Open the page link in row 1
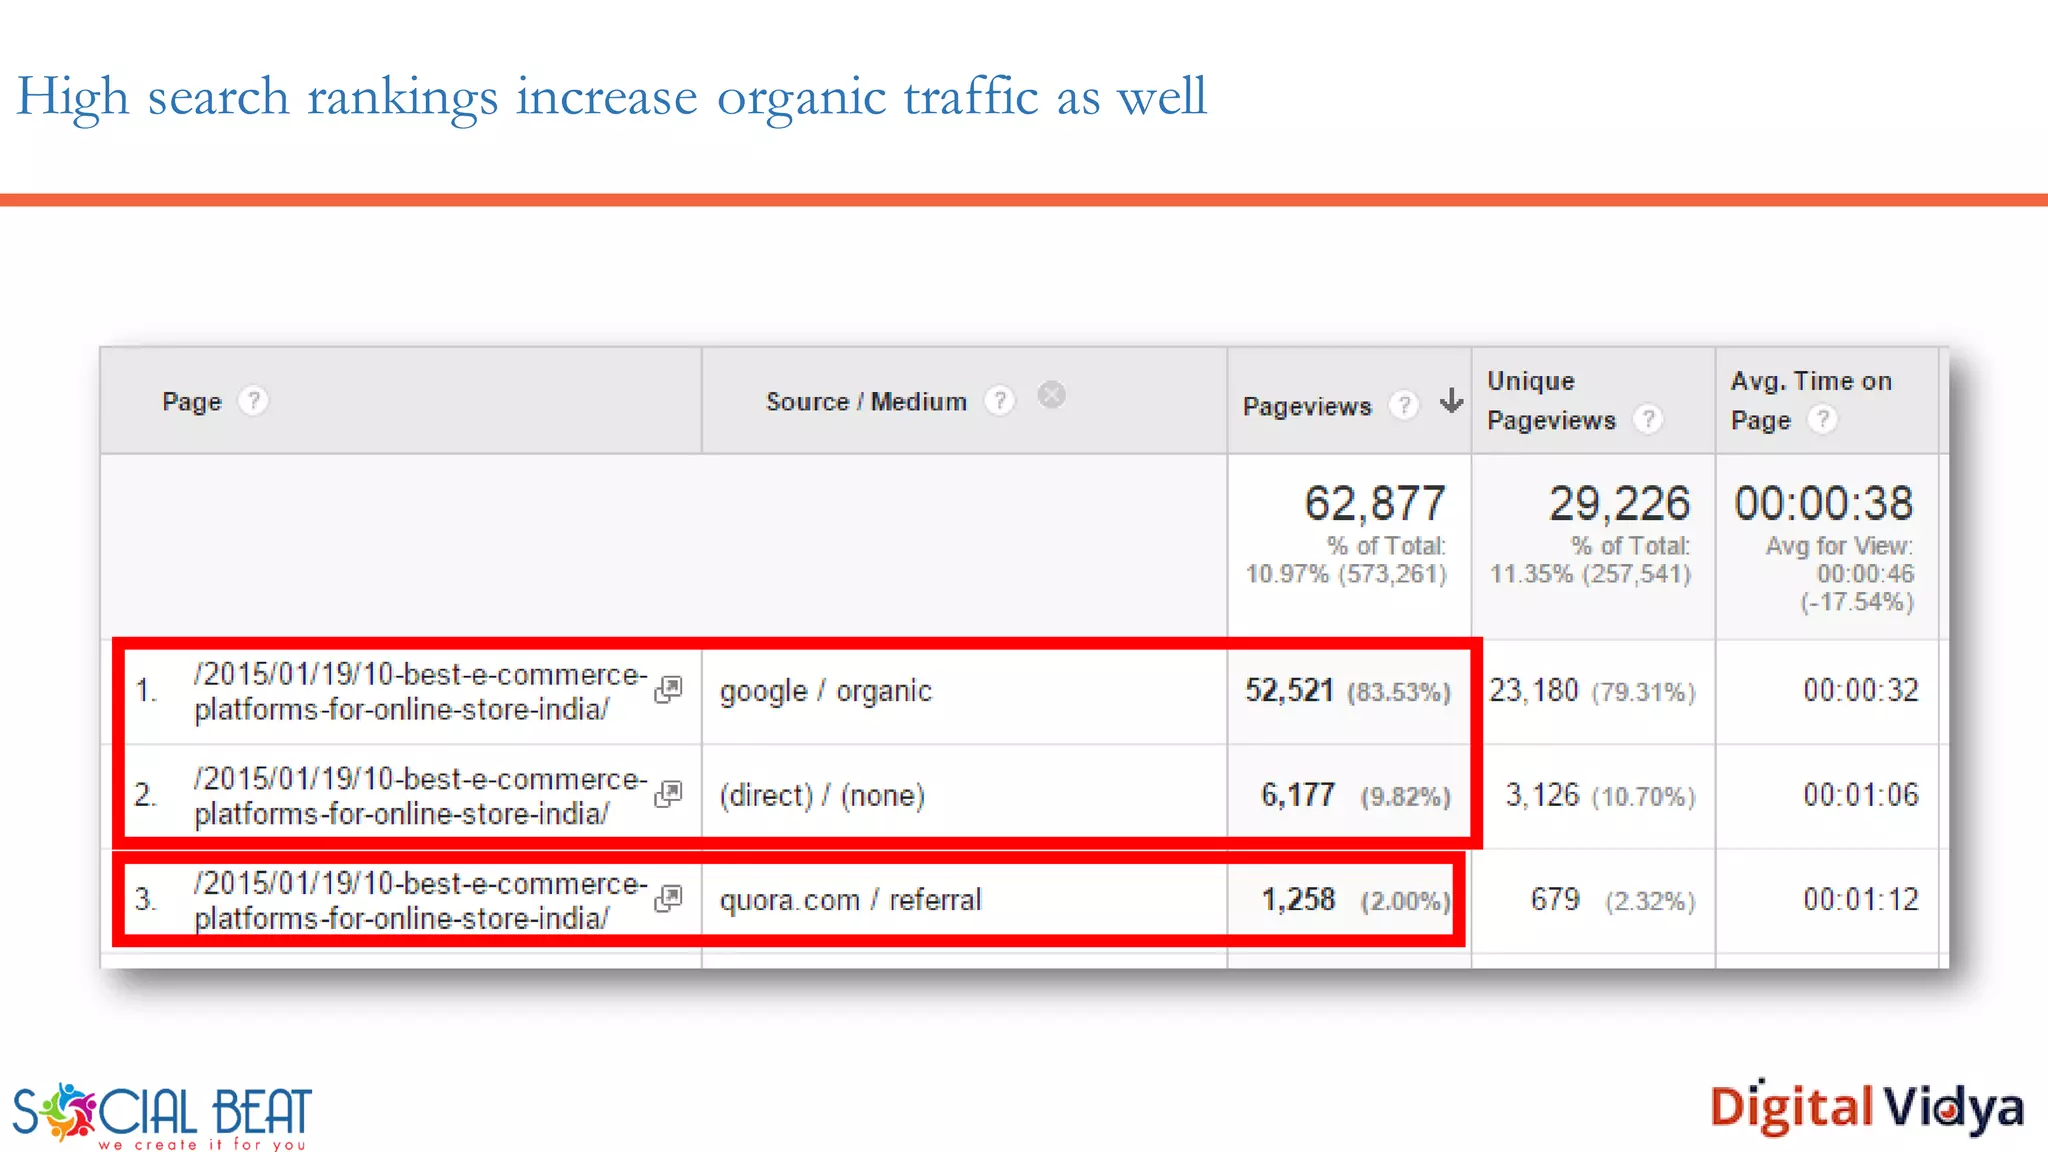Viewport: 2048px width, 1152px height. 421,691
